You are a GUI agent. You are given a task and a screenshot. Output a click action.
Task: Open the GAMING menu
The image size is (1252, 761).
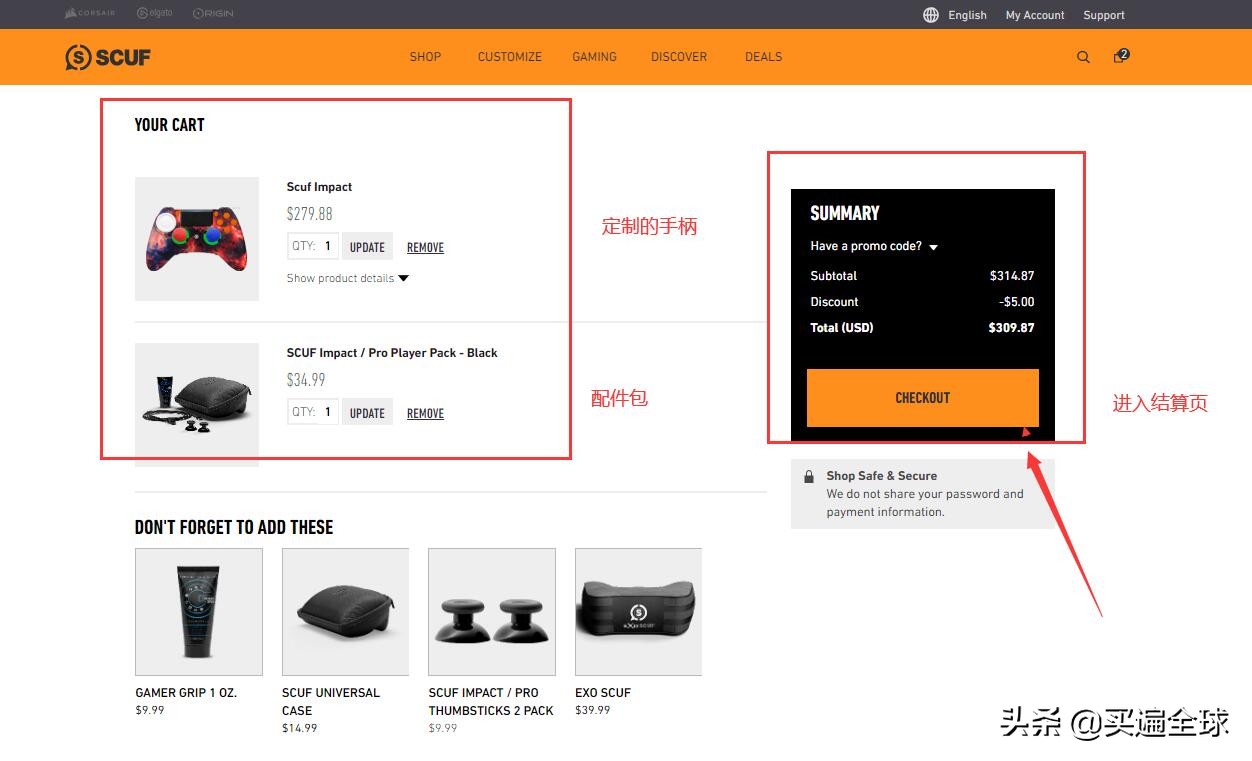[x=594, y=57]
